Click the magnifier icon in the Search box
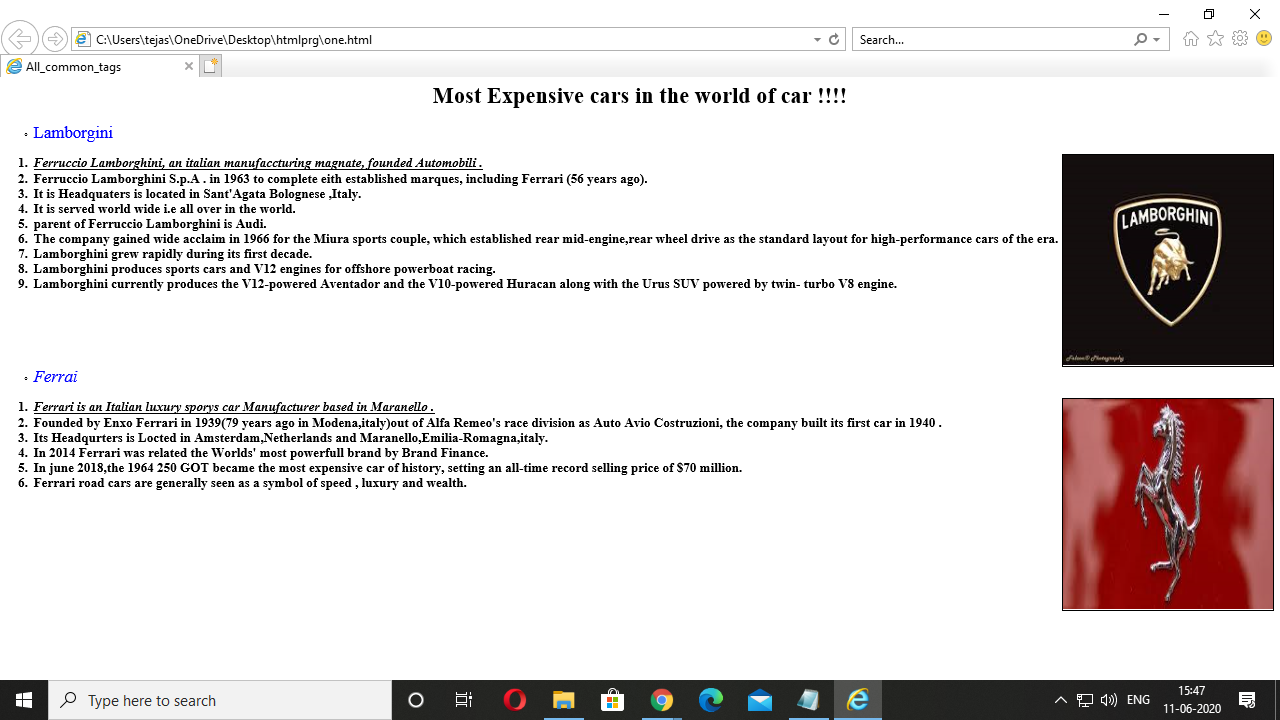The height and width of the screenshot is (720, 1280). point(1140,40)
